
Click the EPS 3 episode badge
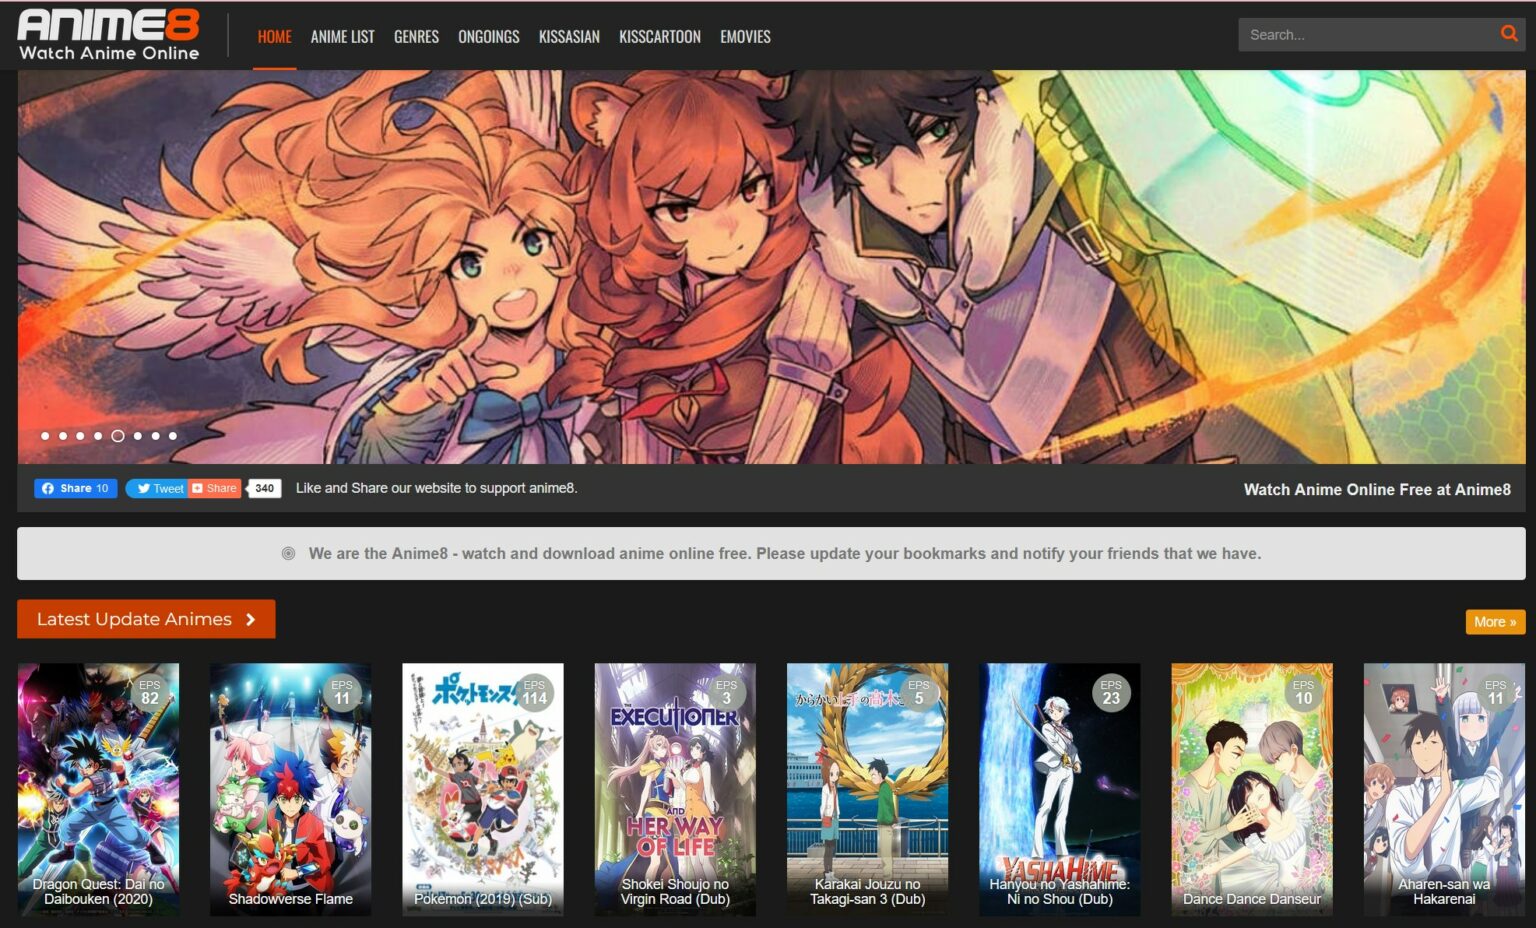click(727, 693)
